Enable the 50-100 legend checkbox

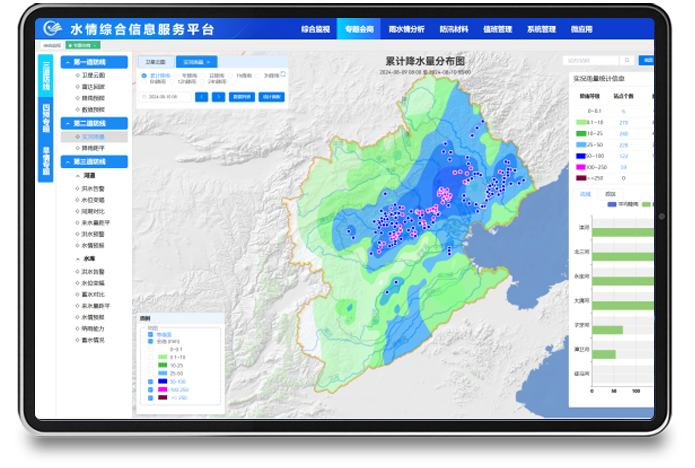coord(150,381)
